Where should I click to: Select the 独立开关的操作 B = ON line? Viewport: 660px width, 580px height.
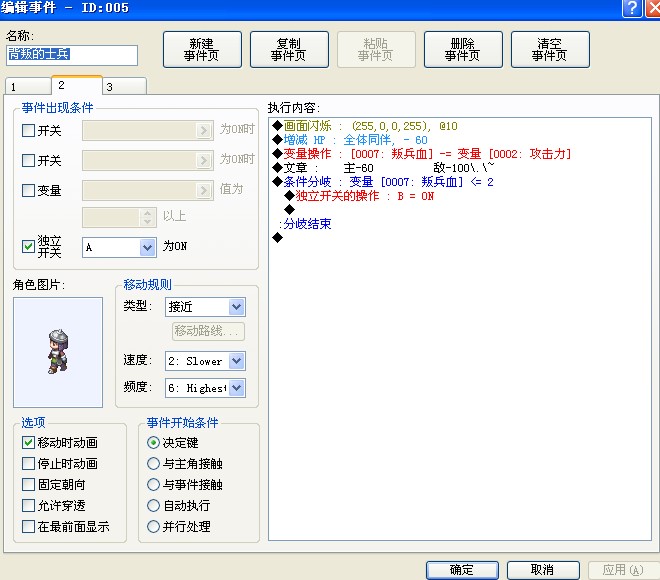coord(359,196)
